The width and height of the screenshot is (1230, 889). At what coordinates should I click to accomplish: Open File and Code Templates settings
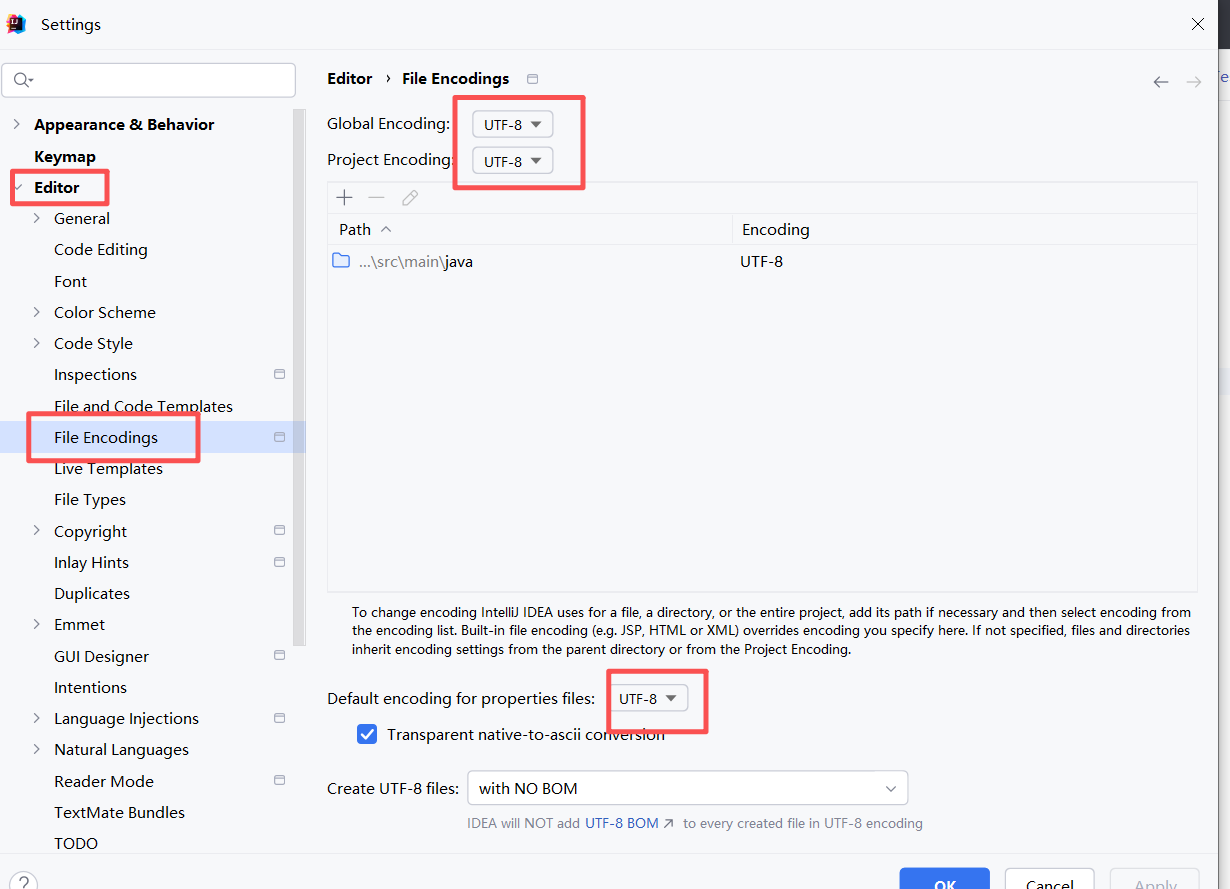(x=143, y=406)
